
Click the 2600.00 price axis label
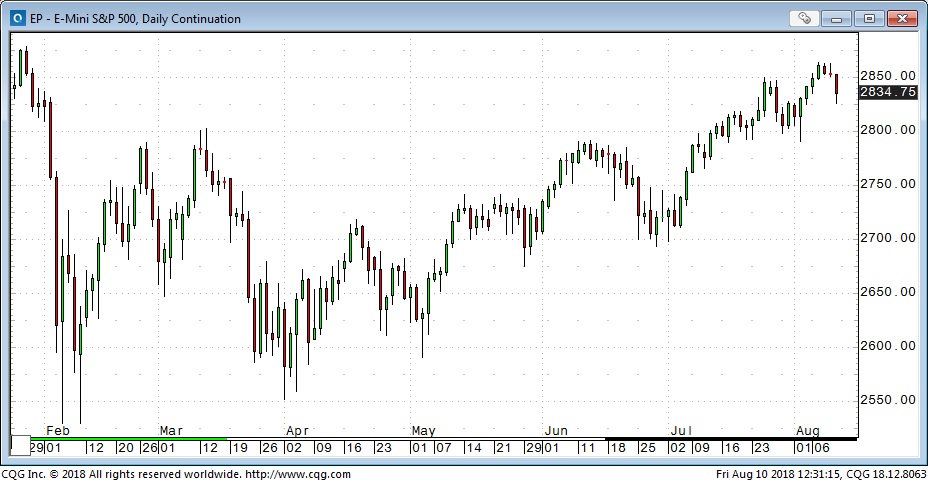click(x=888, y=346)
